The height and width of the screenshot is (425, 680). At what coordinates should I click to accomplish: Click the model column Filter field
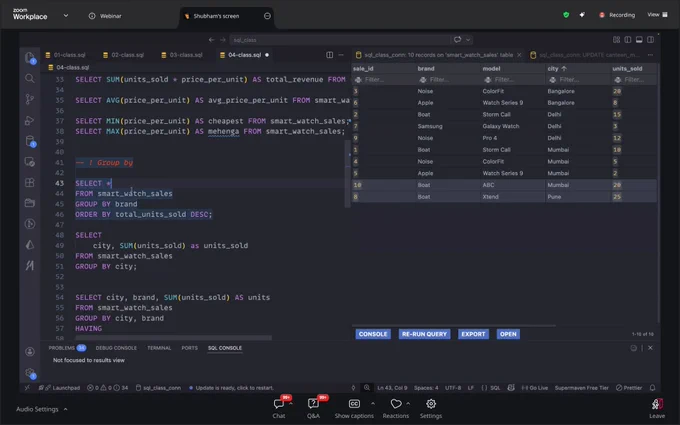pyautogui.click(x=513, y=80)
